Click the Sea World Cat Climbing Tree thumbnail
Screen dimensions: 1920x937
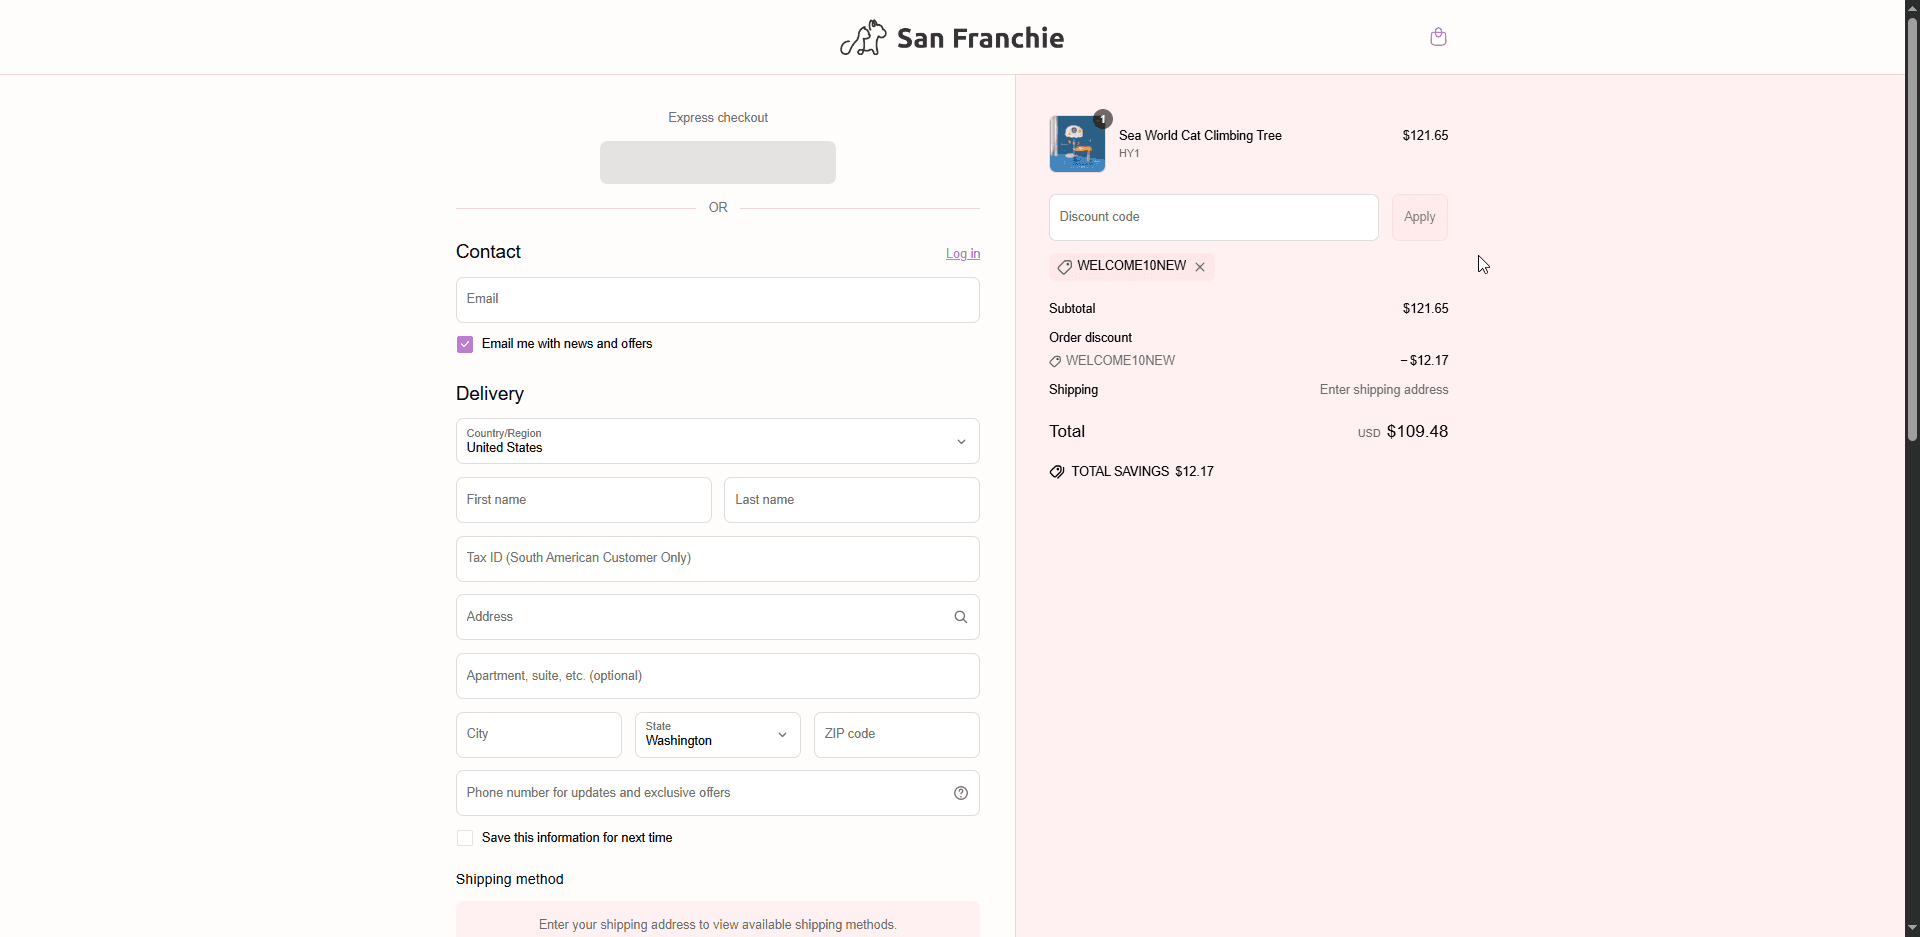[x=1077, y=144]
